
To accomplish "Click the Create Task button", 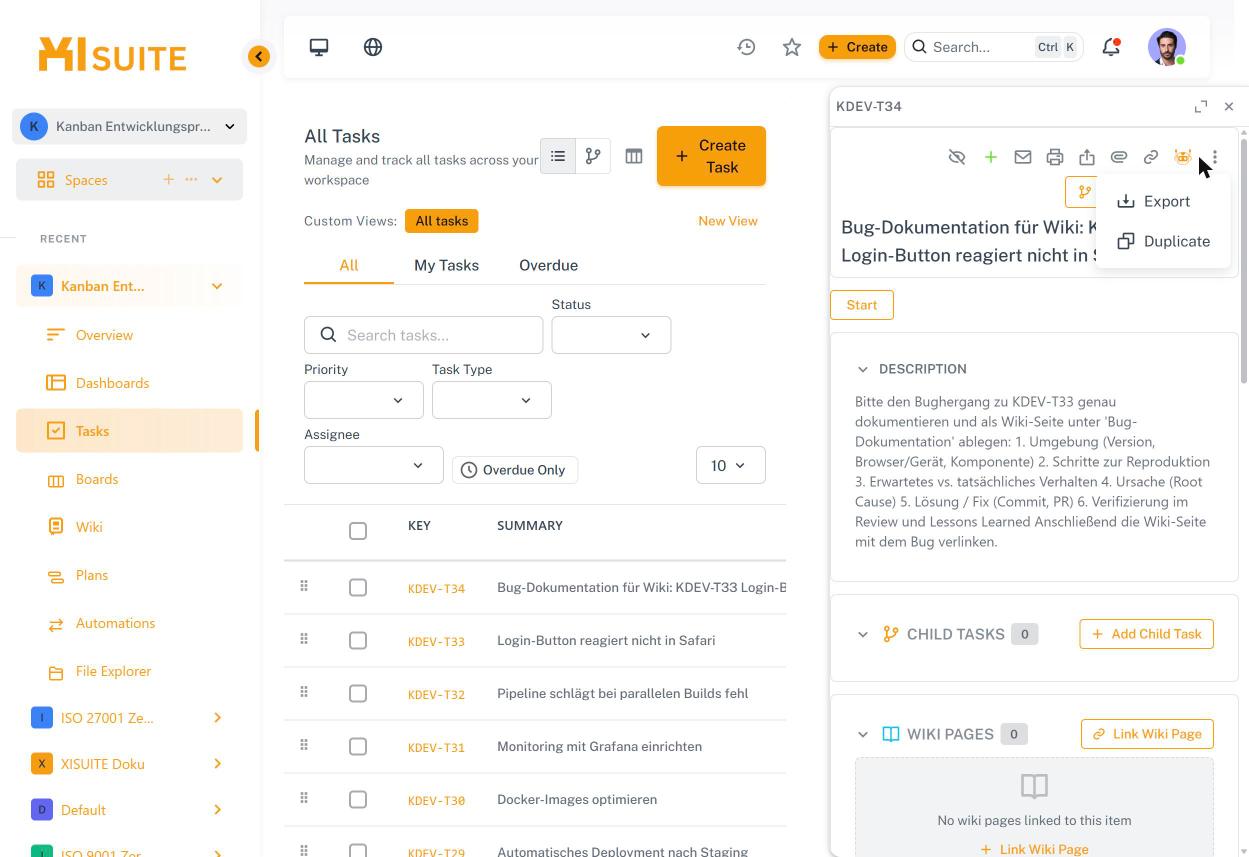I will point(711,156).
